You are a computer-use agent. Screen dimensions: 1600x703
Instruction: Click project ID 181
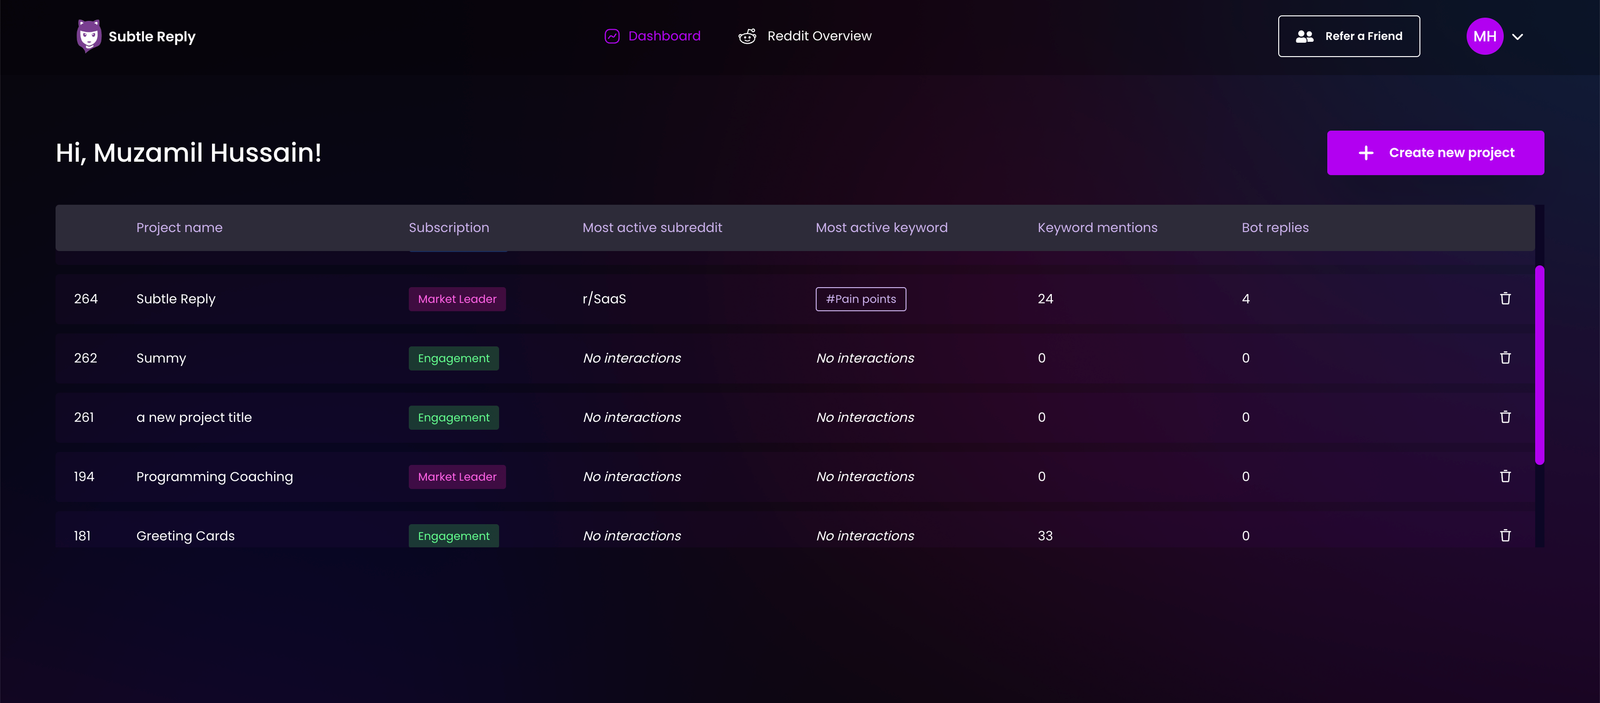(82, 536)
